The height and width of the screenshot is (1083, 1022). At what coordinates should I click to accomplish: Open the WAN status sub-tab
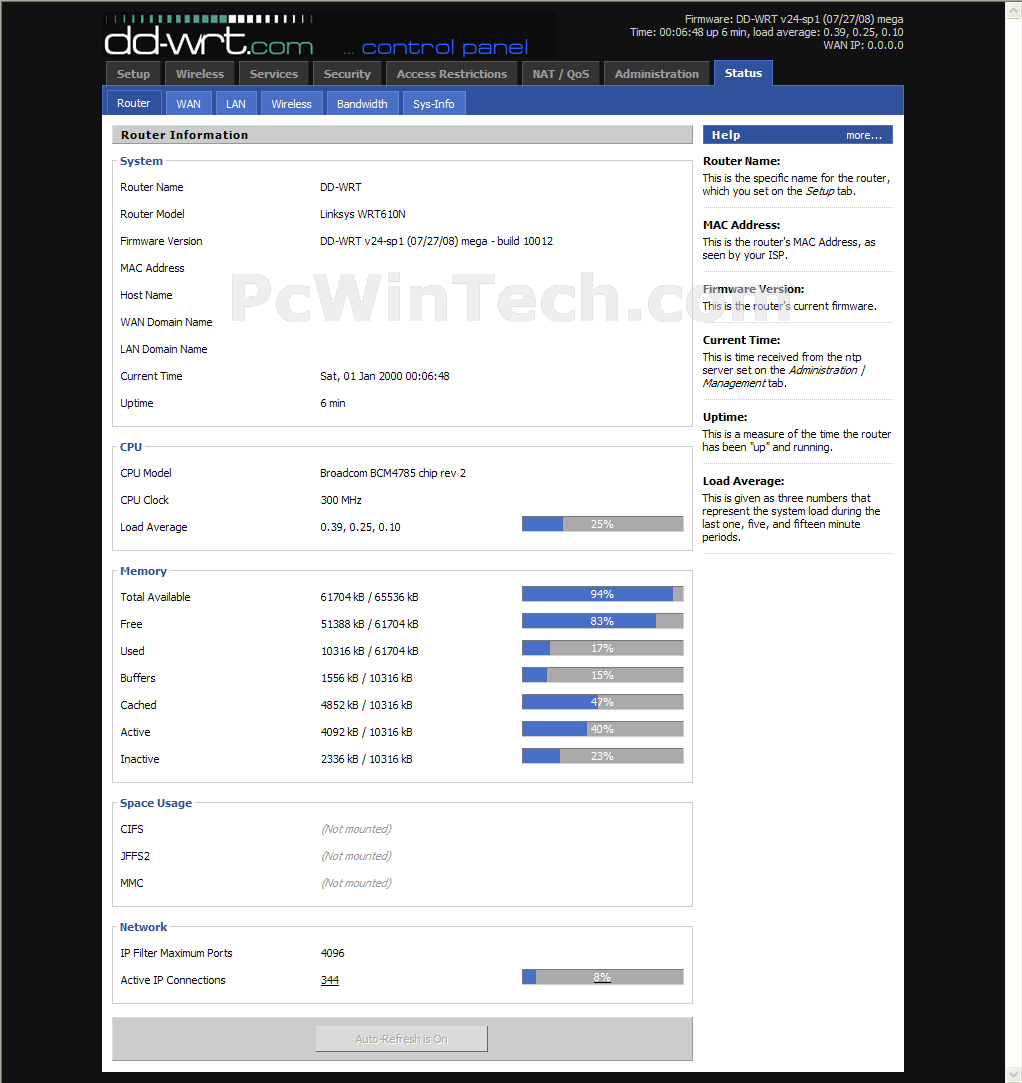pyautogui.click(x=189, y=104)
